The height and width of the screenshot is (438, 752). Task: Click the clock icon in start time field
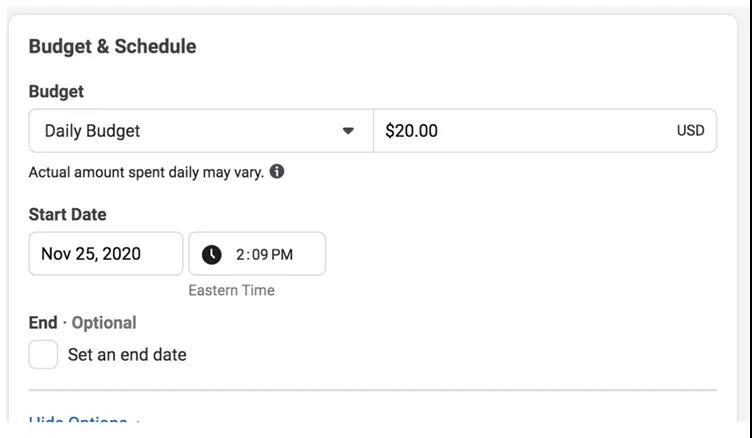tap(212, 254)
